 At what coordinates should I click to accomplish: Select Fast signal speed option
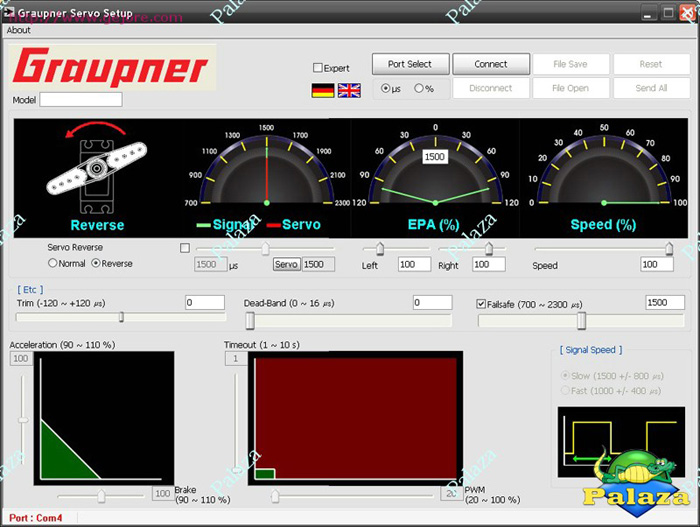click(565, 390)
